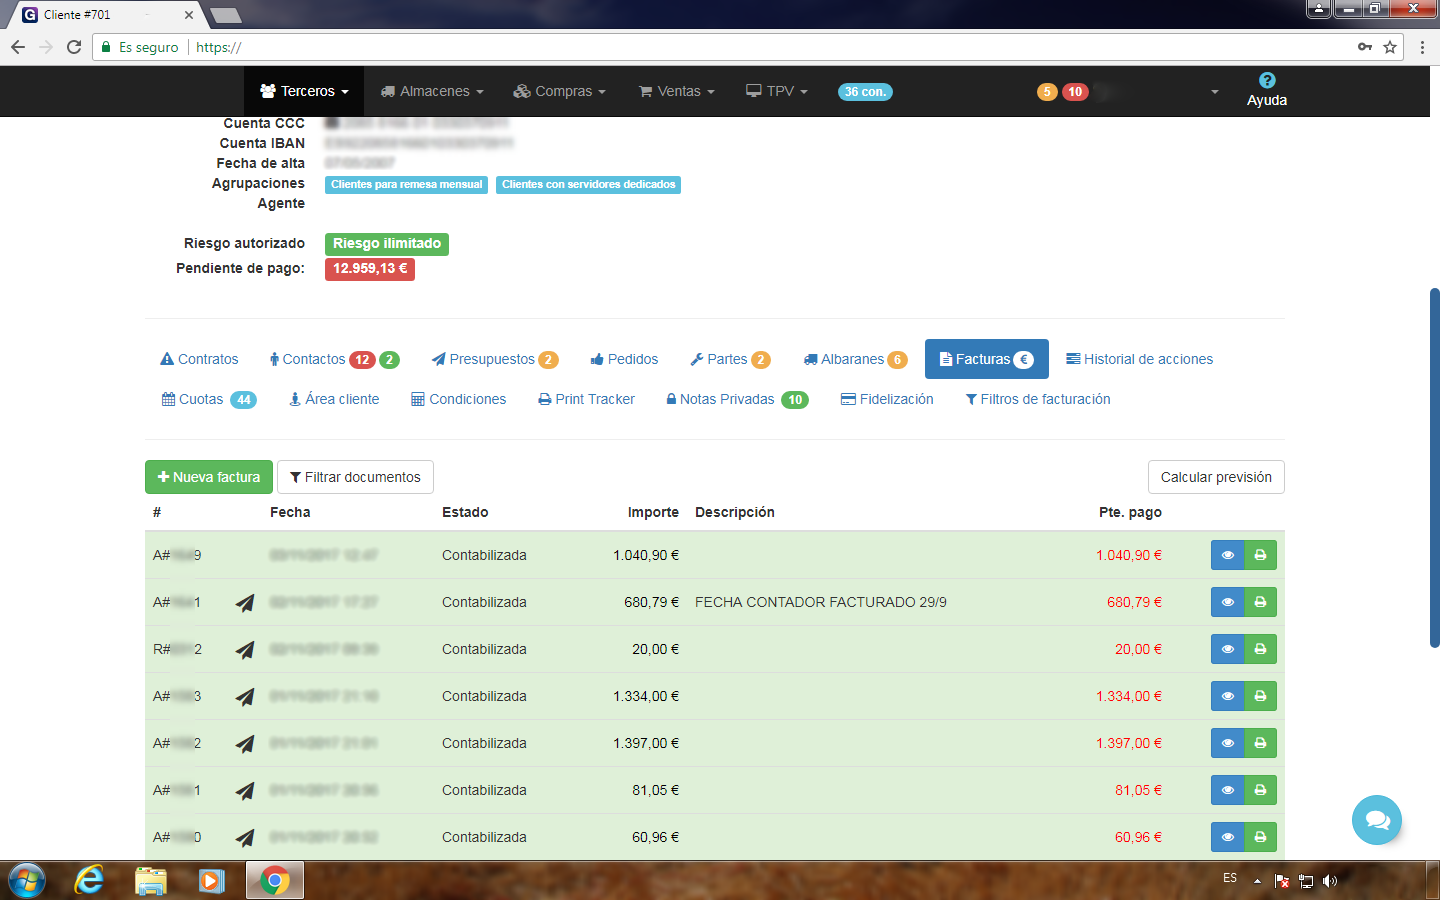Click the print icon for the 1.040,90 € invoice
Image resolution: width=1440 pixels, height=900 pixels.
(x=1260, y=555)
